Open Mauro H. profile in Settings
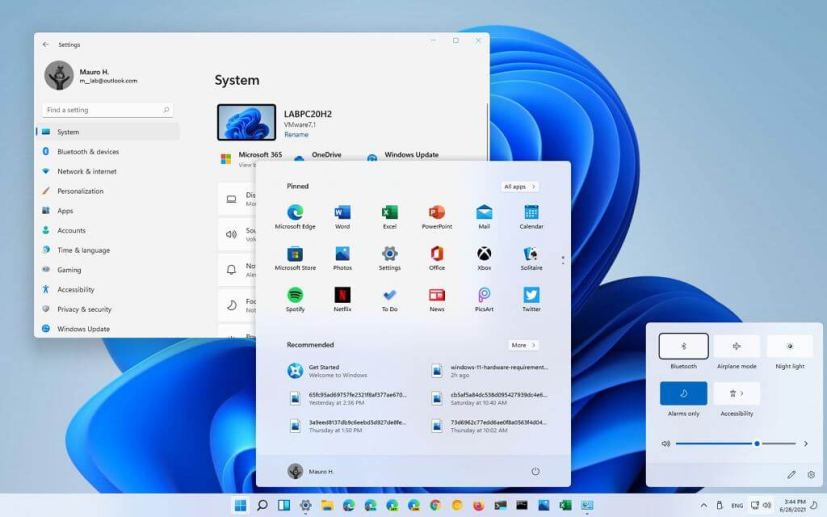The width and height of the screenshot is (827, 517). click(91, 75)
